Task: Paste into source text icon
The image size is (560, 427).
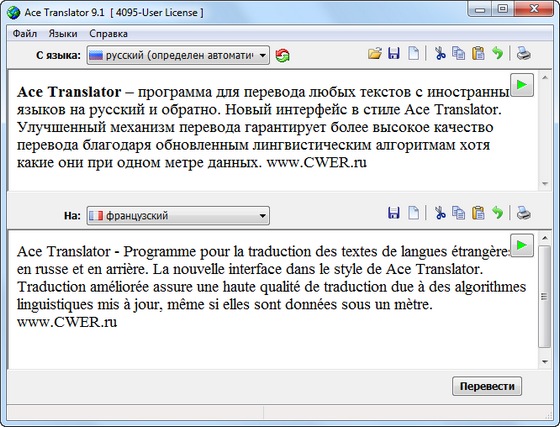Action: [478, 54]
